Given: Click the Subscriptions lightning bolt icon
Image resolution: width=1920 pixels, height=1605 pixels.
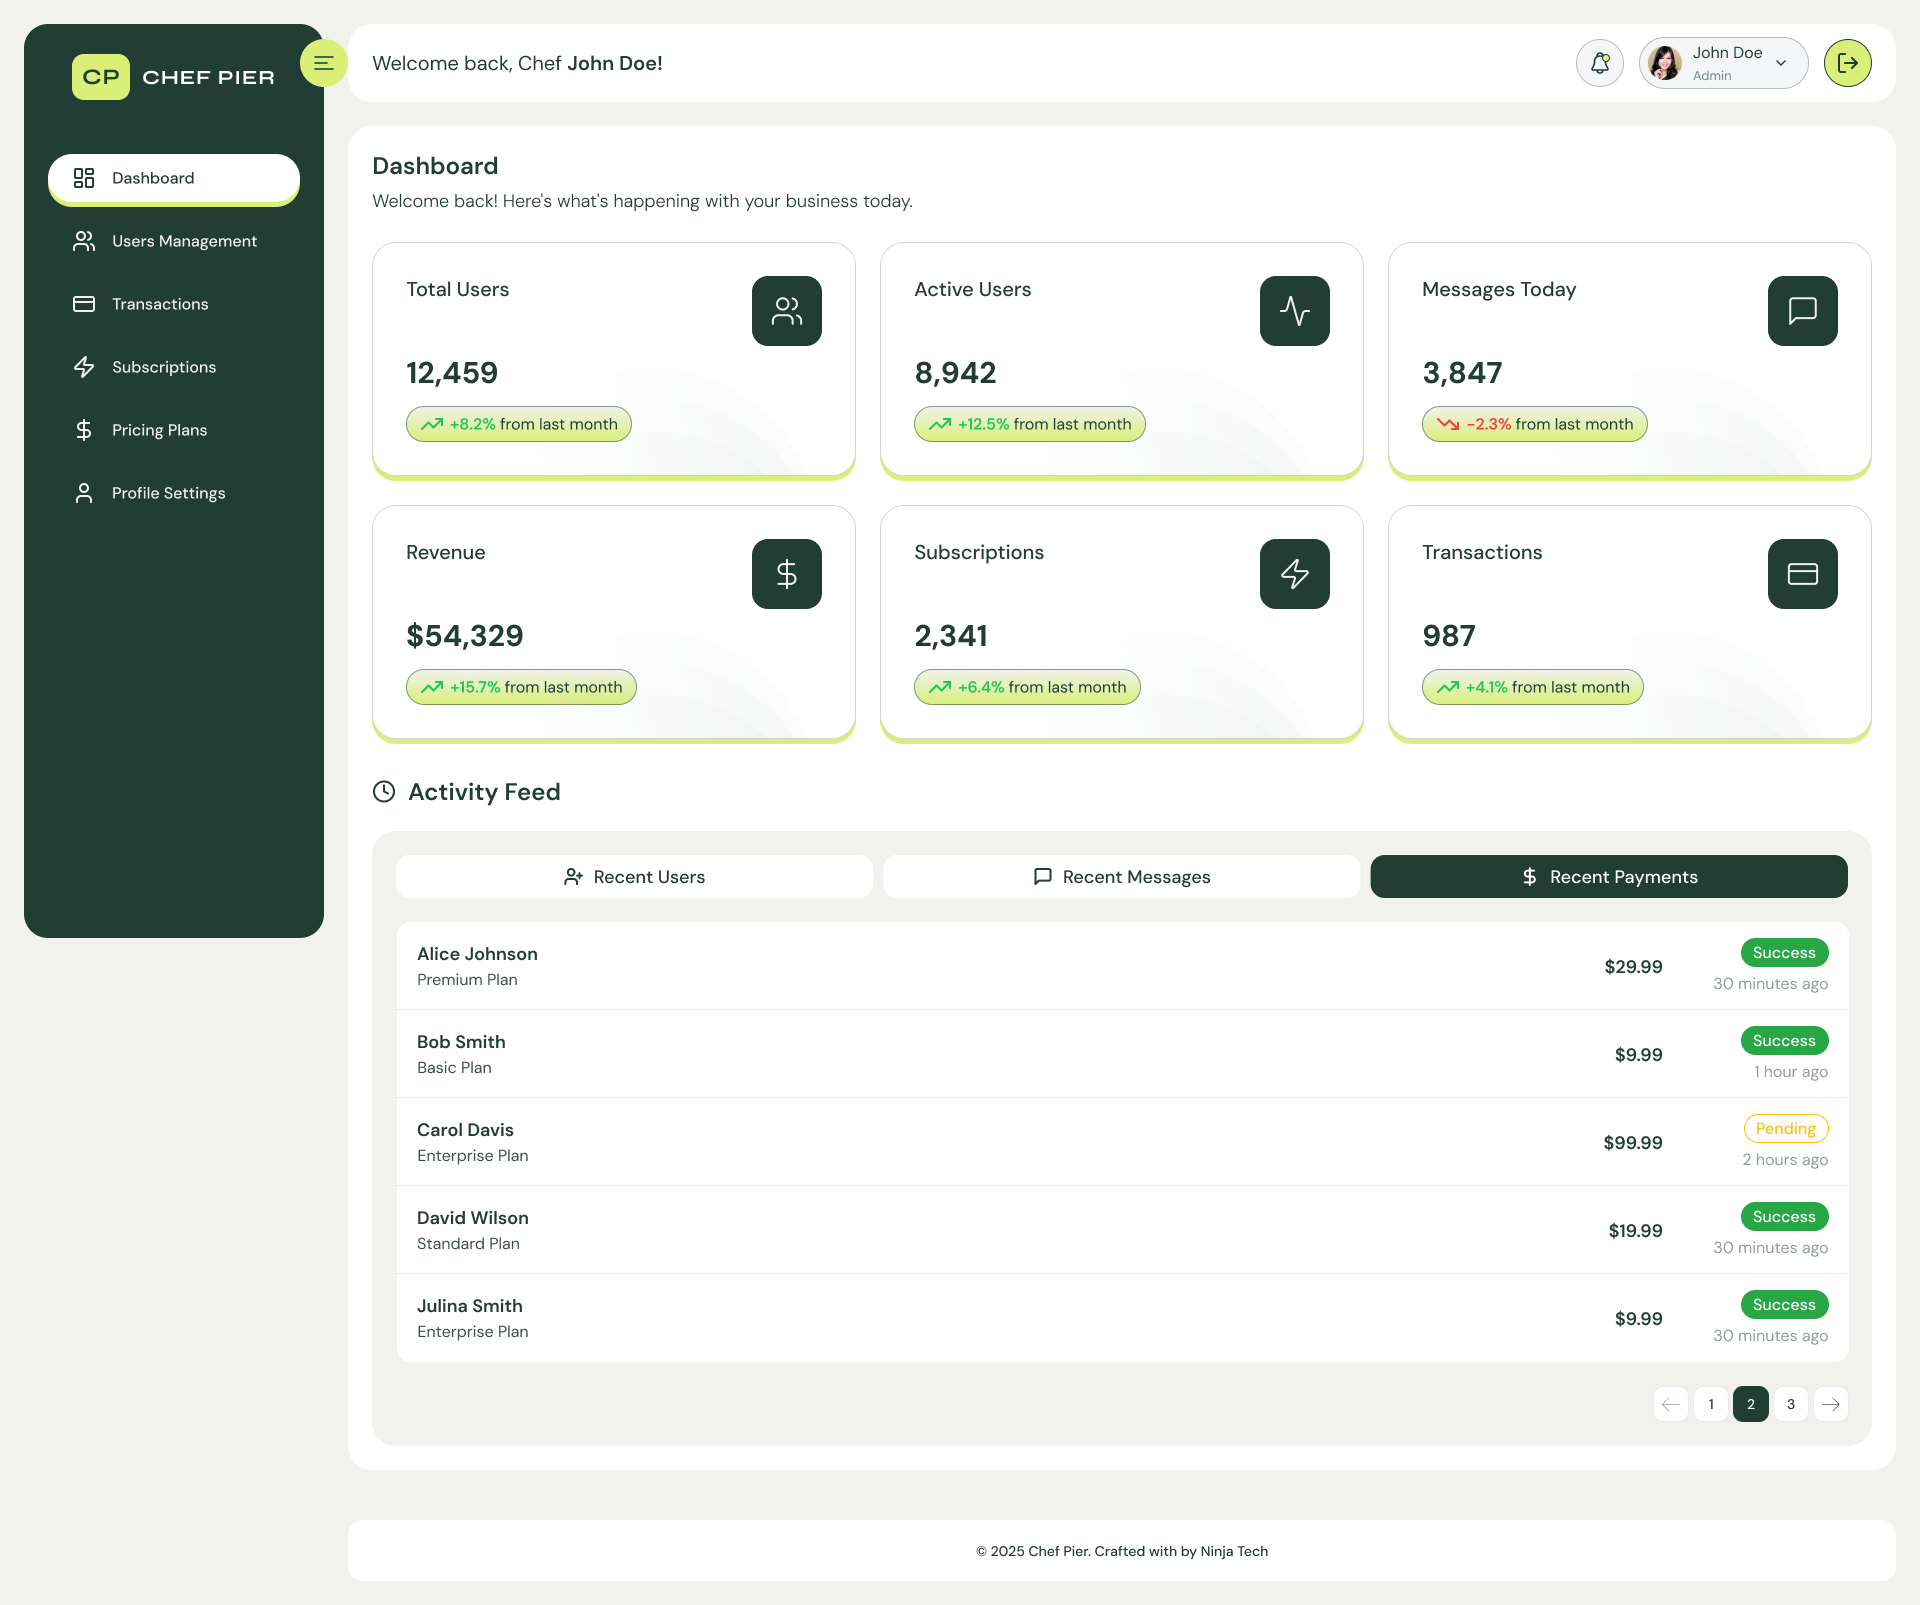Looking at the screenshot, I should click(1294, 574).
